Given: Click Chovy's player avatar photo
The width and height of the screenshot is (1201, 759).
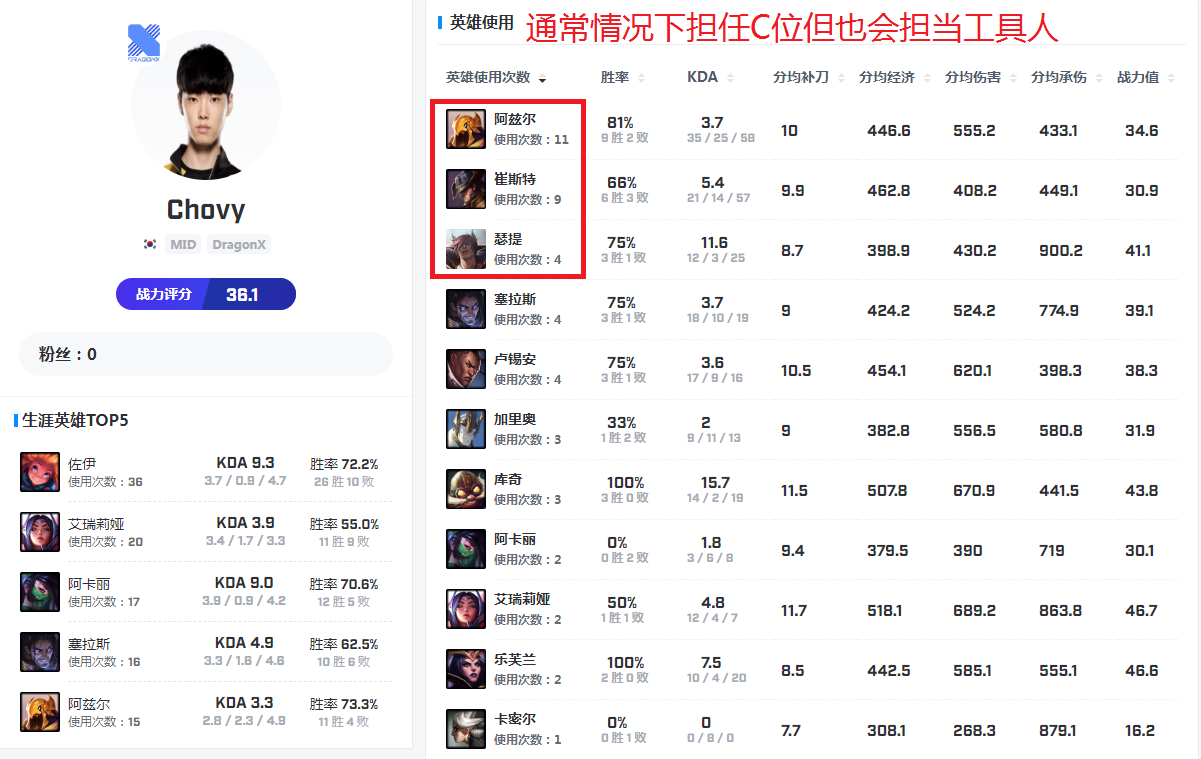Looking at the screenshot, I should click(x=206, y=104).
